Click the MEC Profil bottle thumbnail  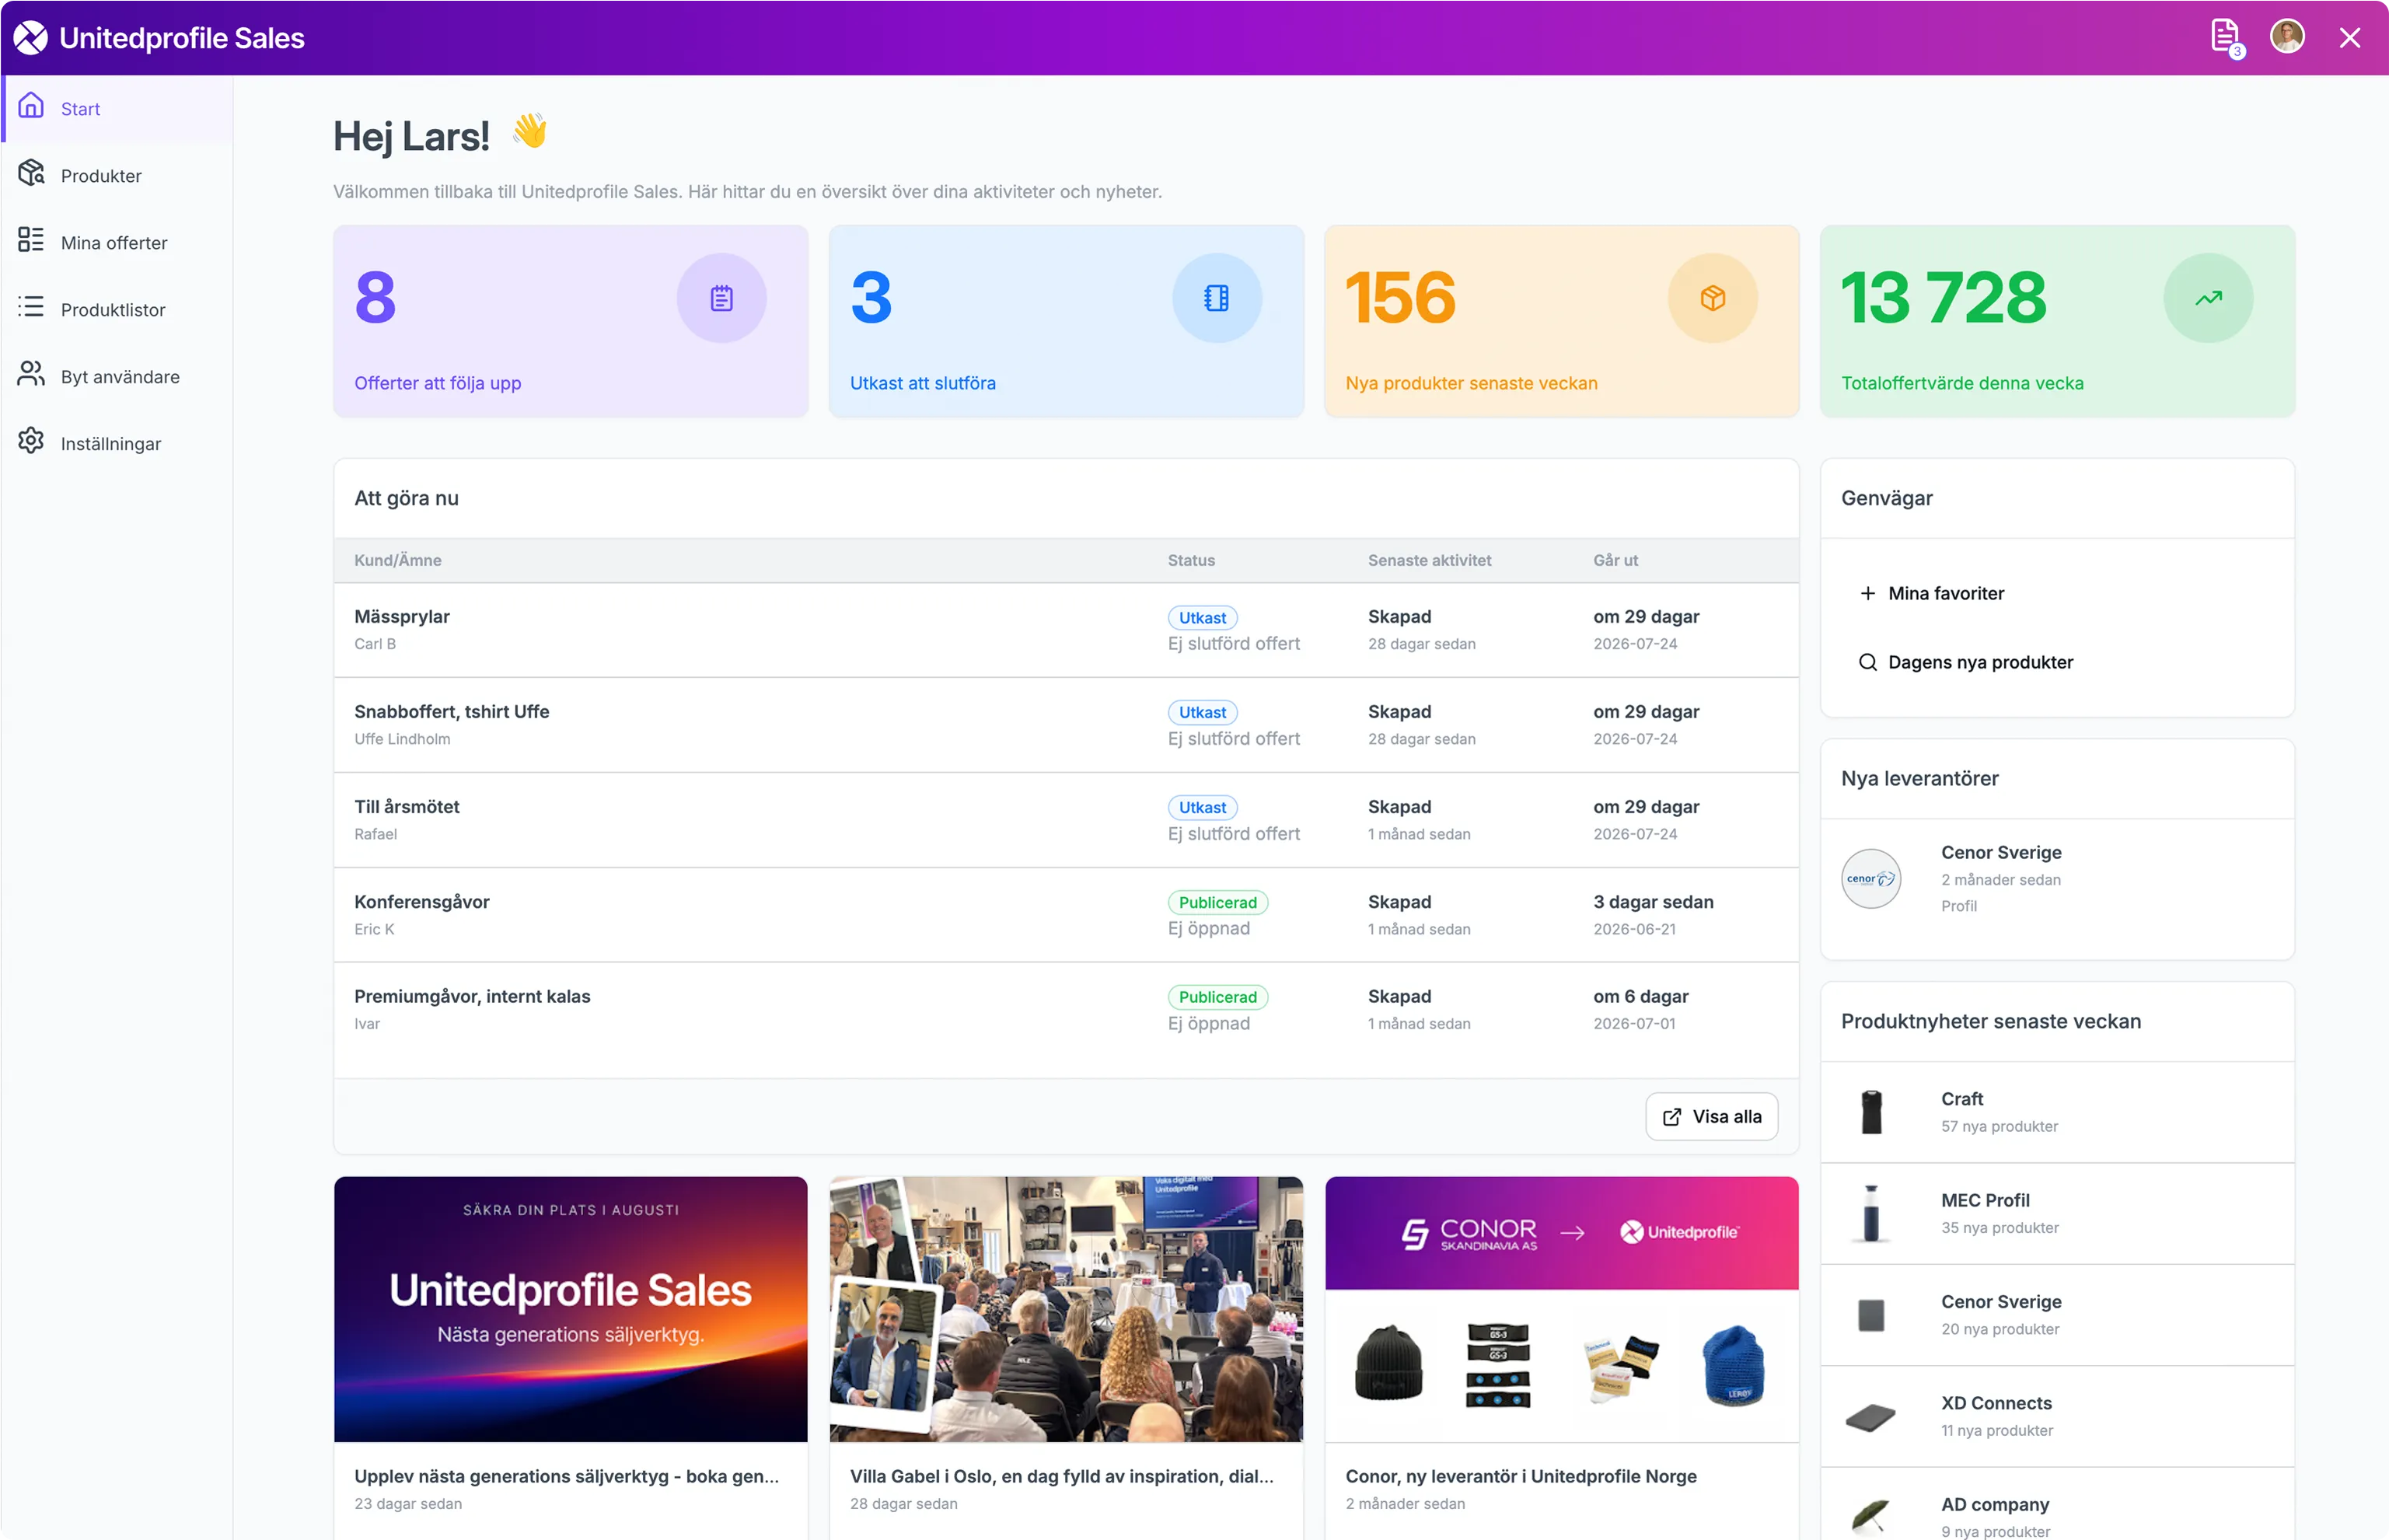tap(1871, 1213)
